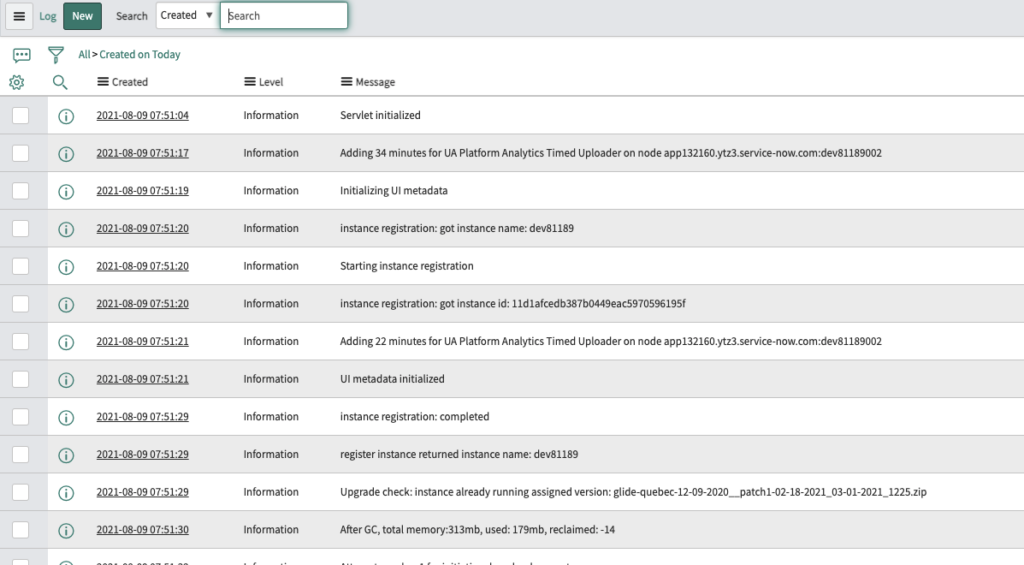Select the Adding 34 minutes row checkbox
Image resolution: width=1024 pixels, height=565 pixels.
click(x=20, y=153)
